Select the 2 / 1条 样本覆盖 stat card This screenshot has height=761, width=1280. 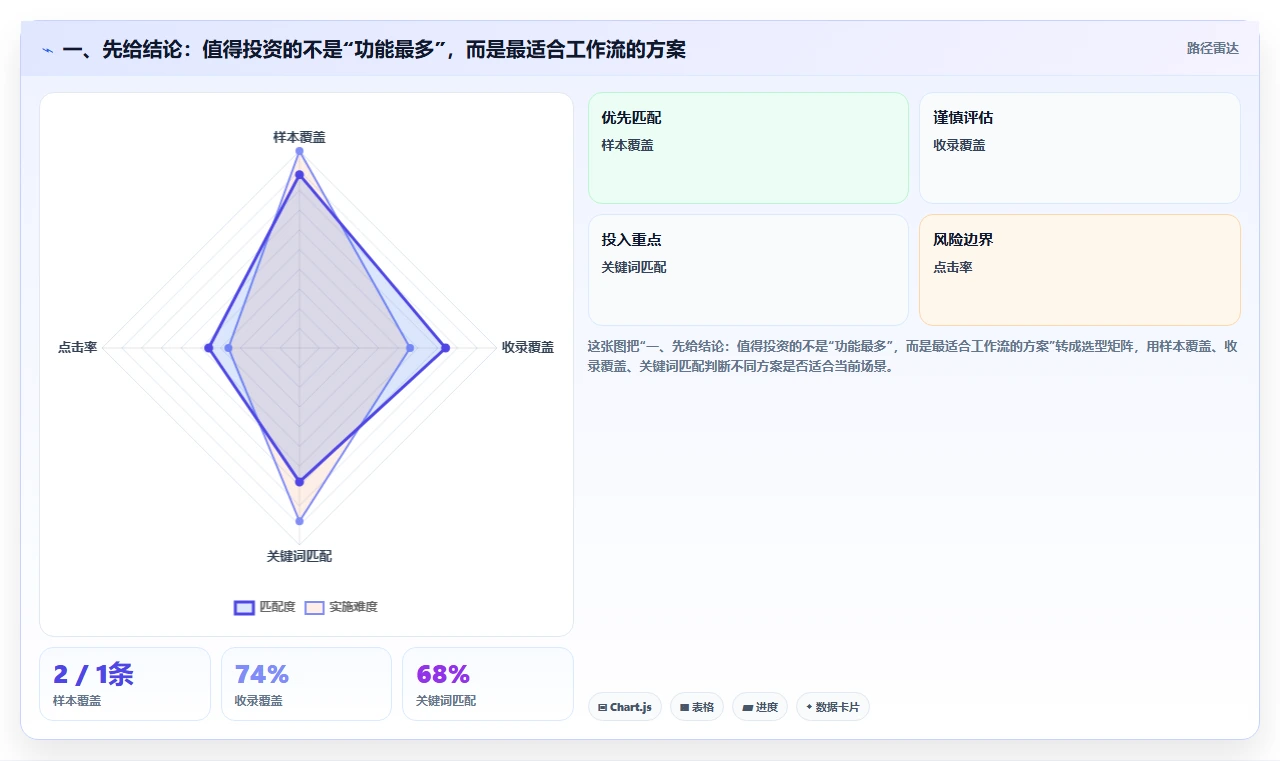125,684
